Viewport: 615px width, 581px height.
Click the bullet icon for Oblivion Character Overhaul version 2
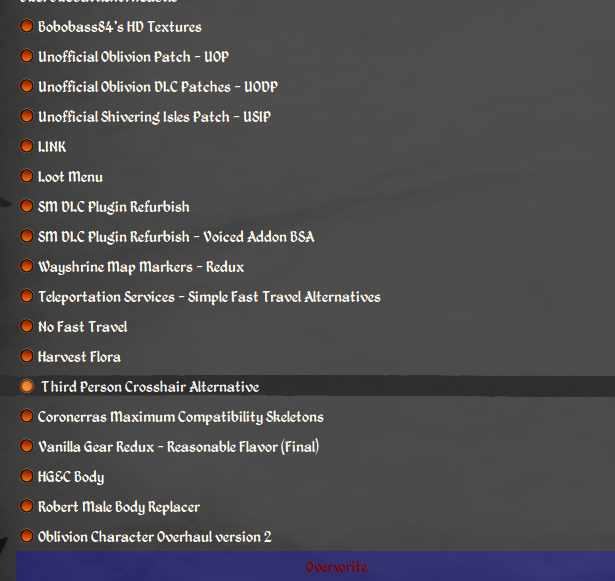point(27,536)
